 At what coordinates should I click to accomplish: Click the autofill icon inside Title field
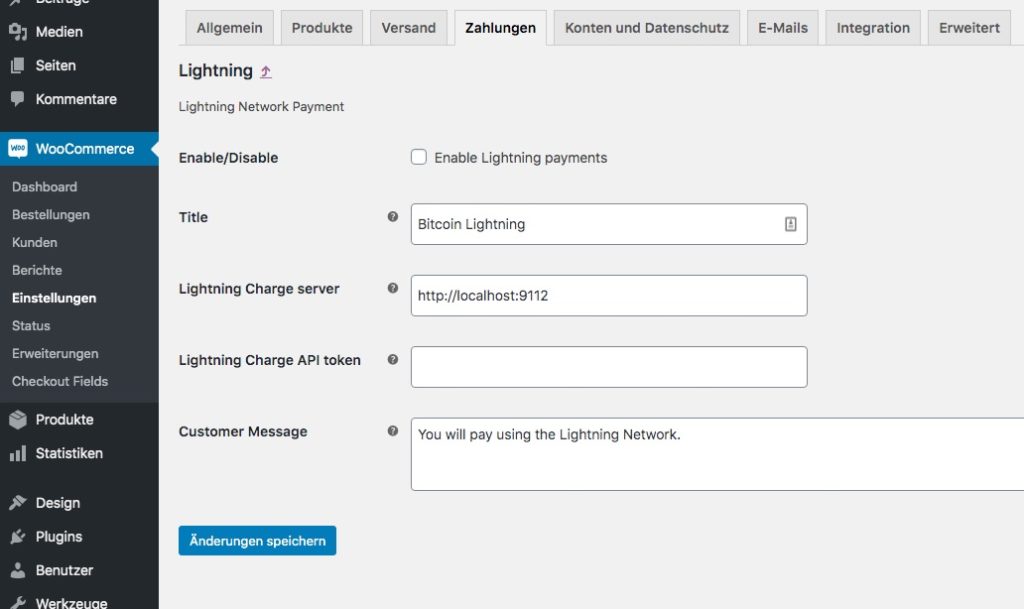click(x=790, y=224)
